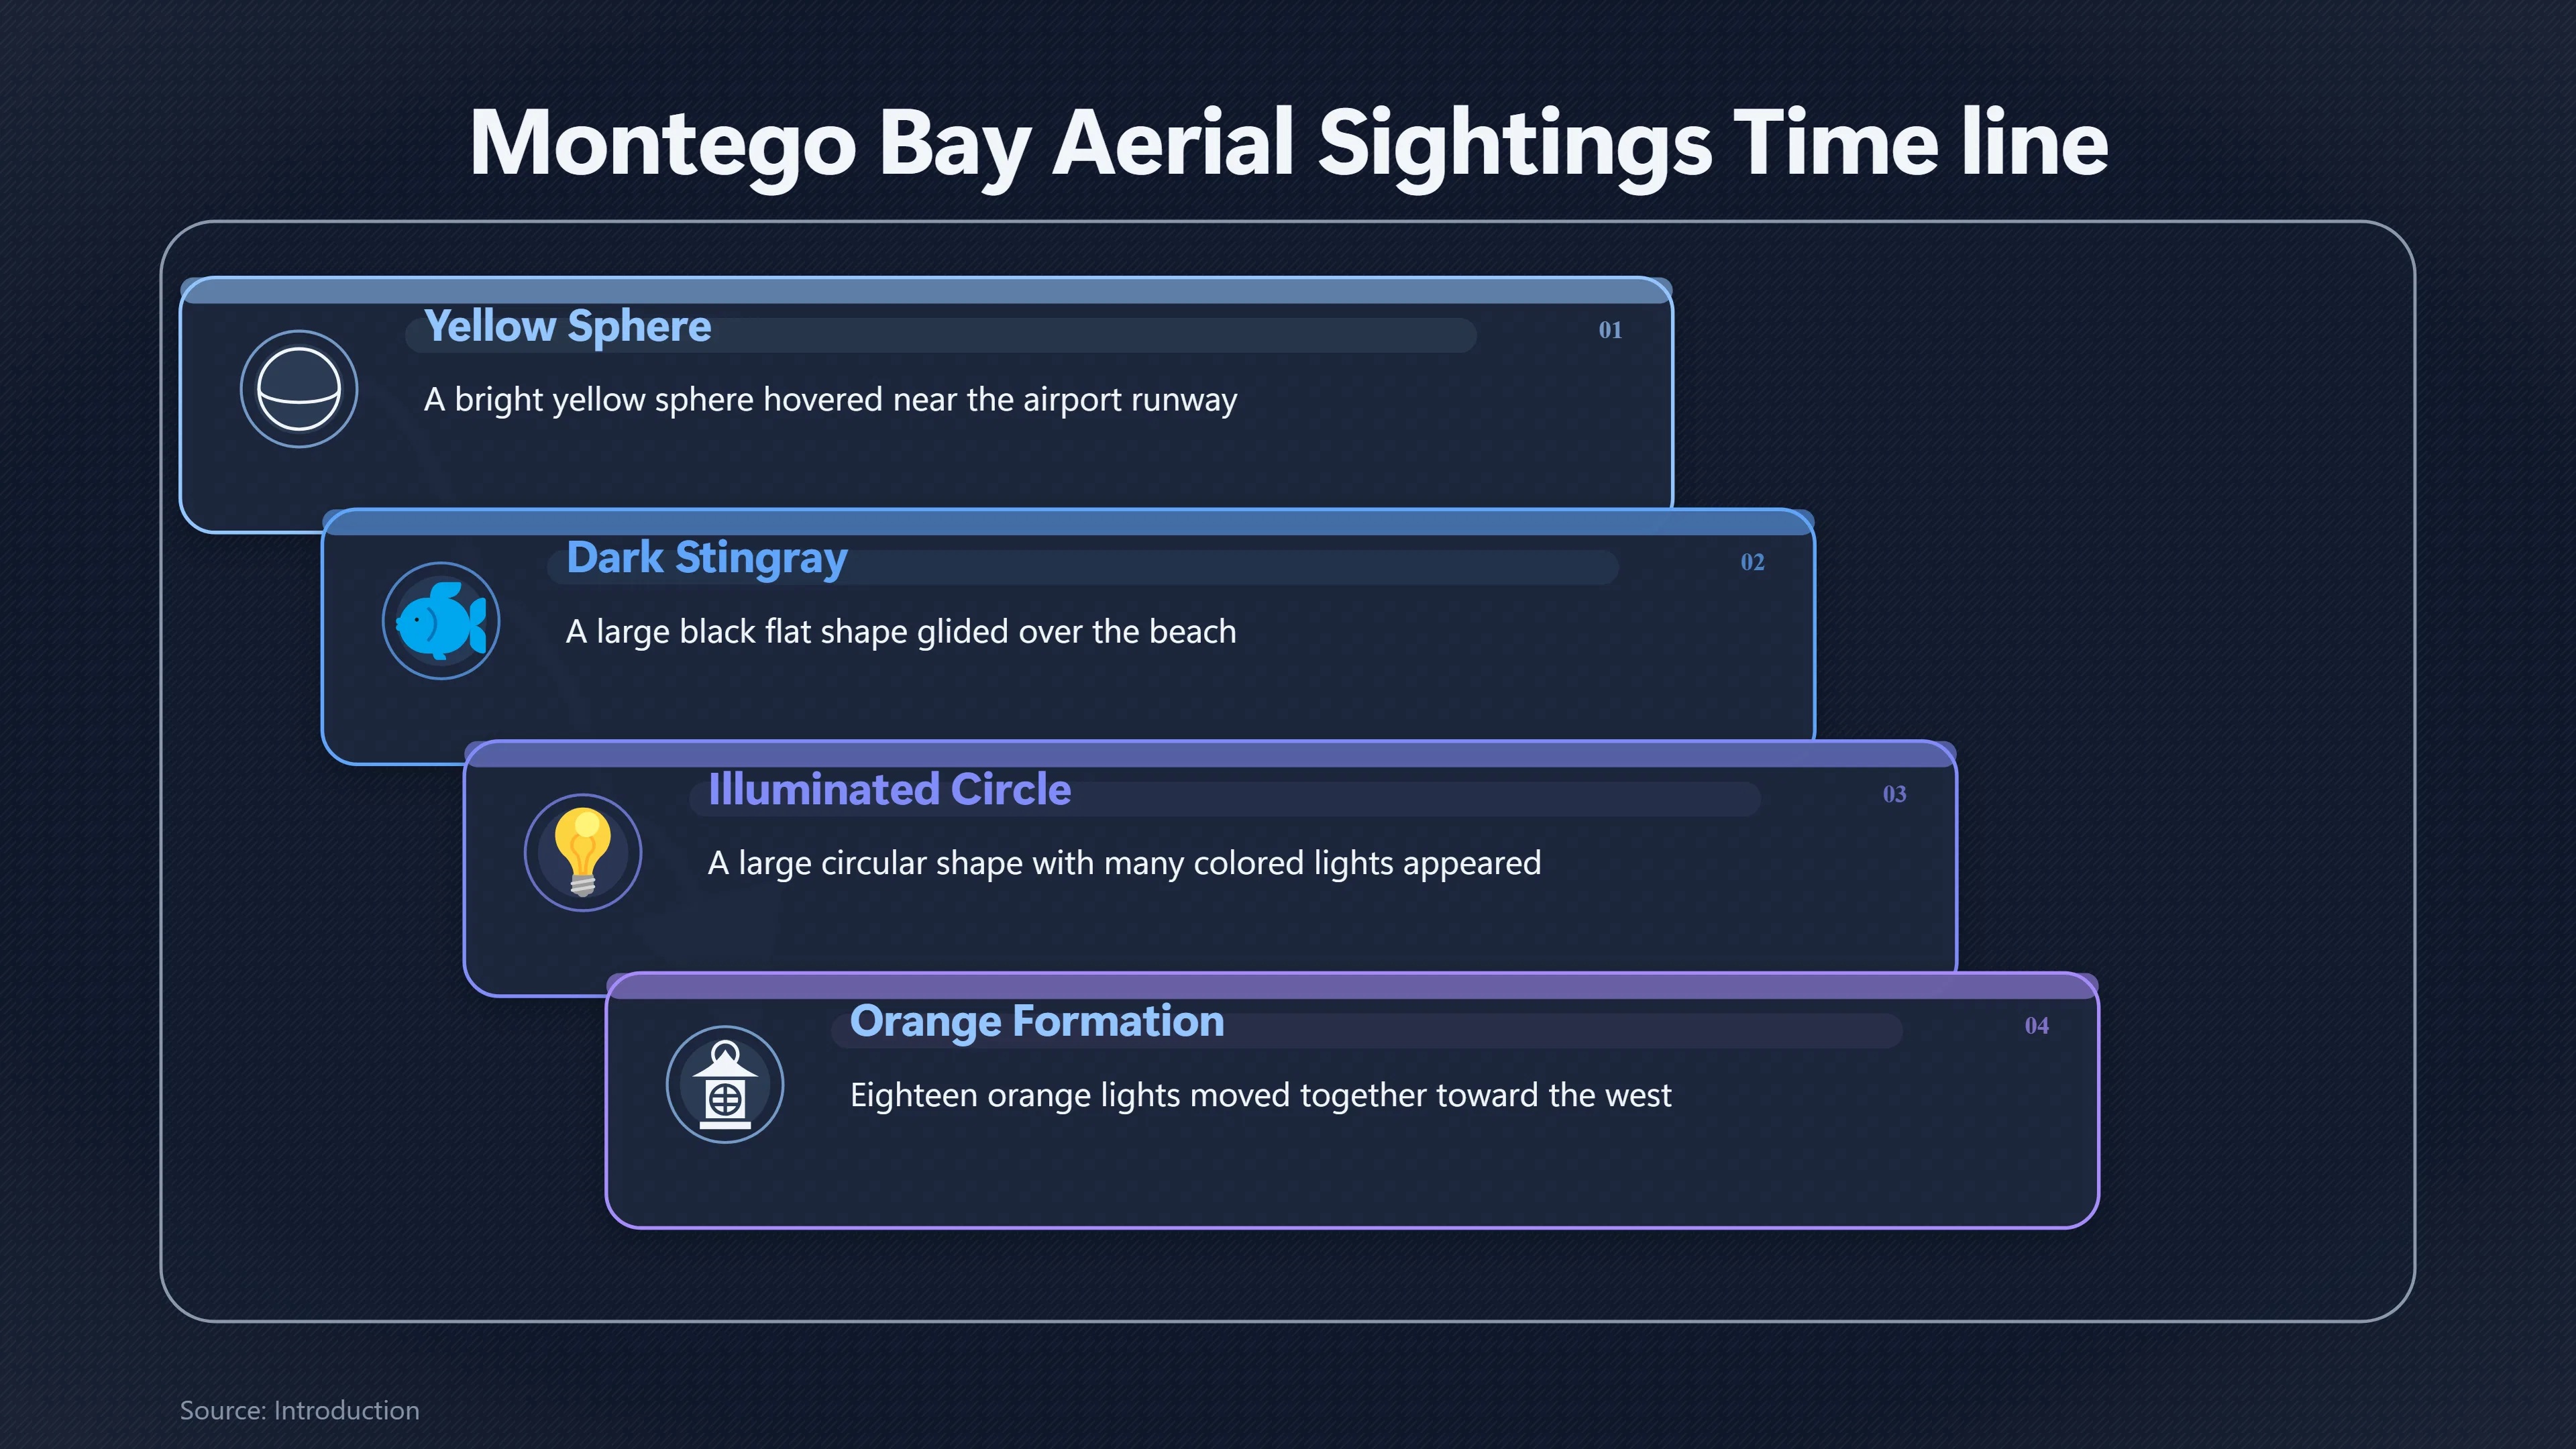Select the Dark Stingray heading
2576x1449 pixels.
707,558
